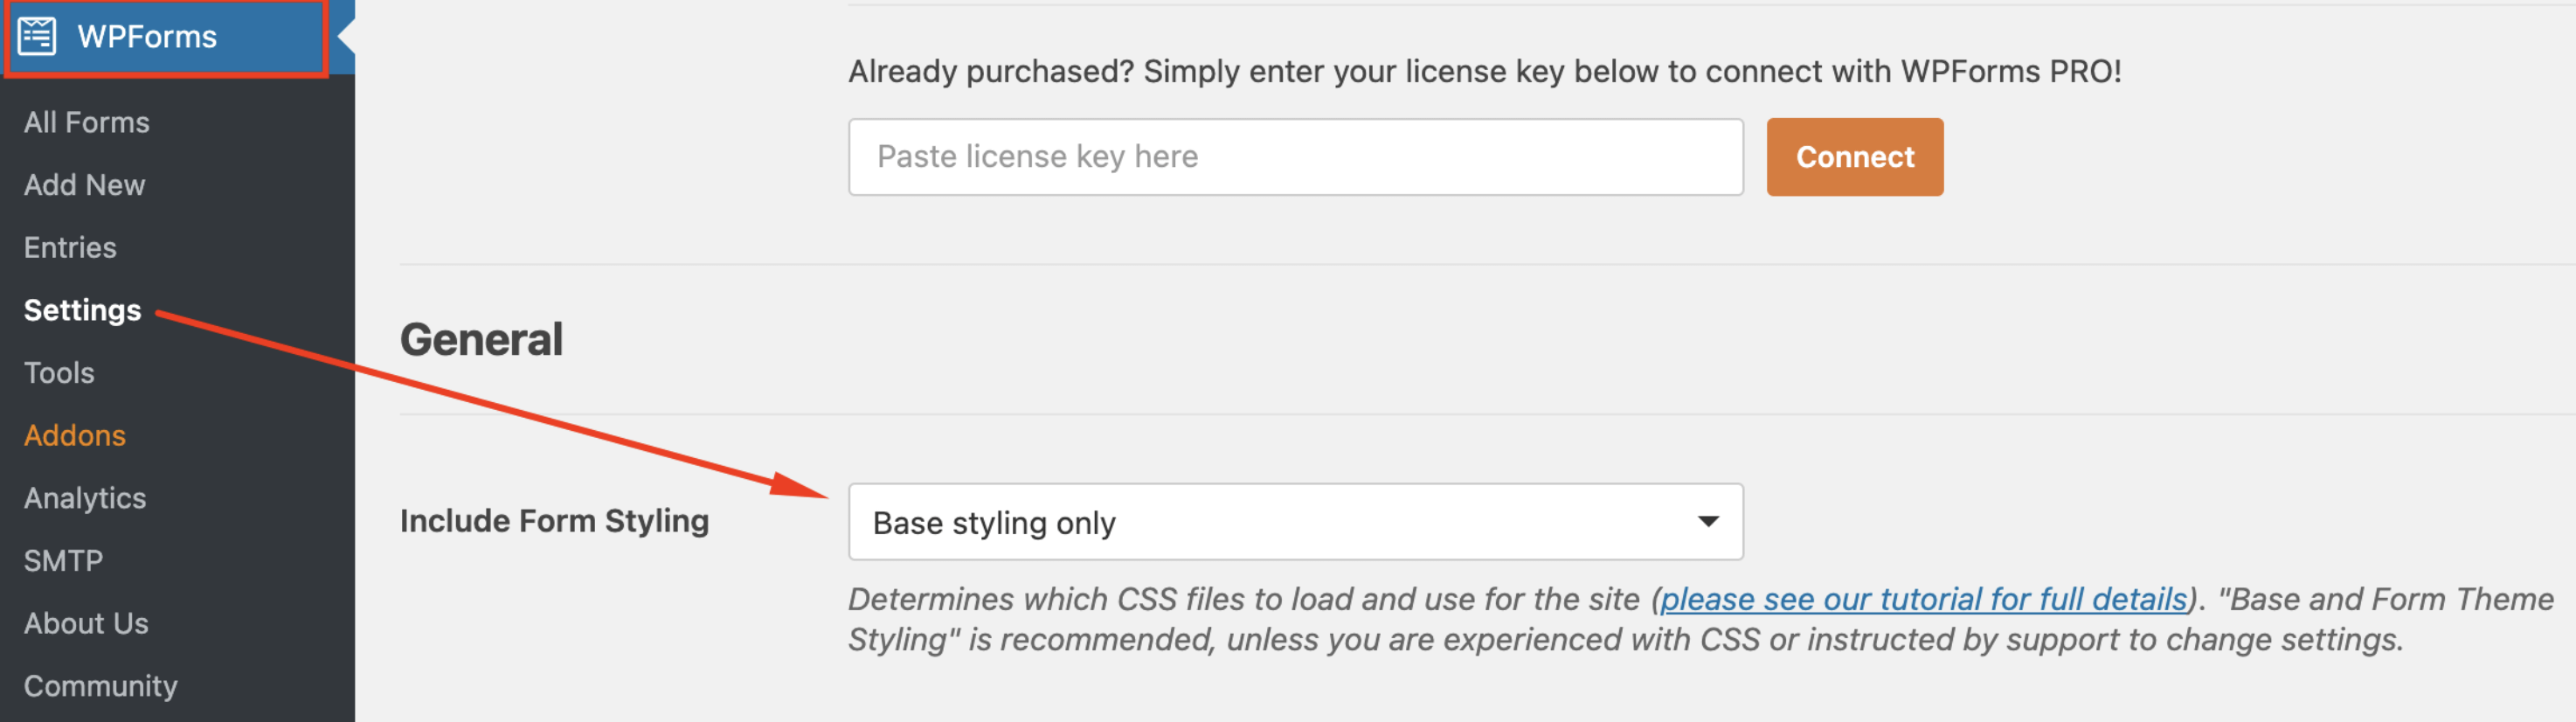Open SMTP submenu item
Viewport: 2576px width, 722px height.
pos(63,560)
